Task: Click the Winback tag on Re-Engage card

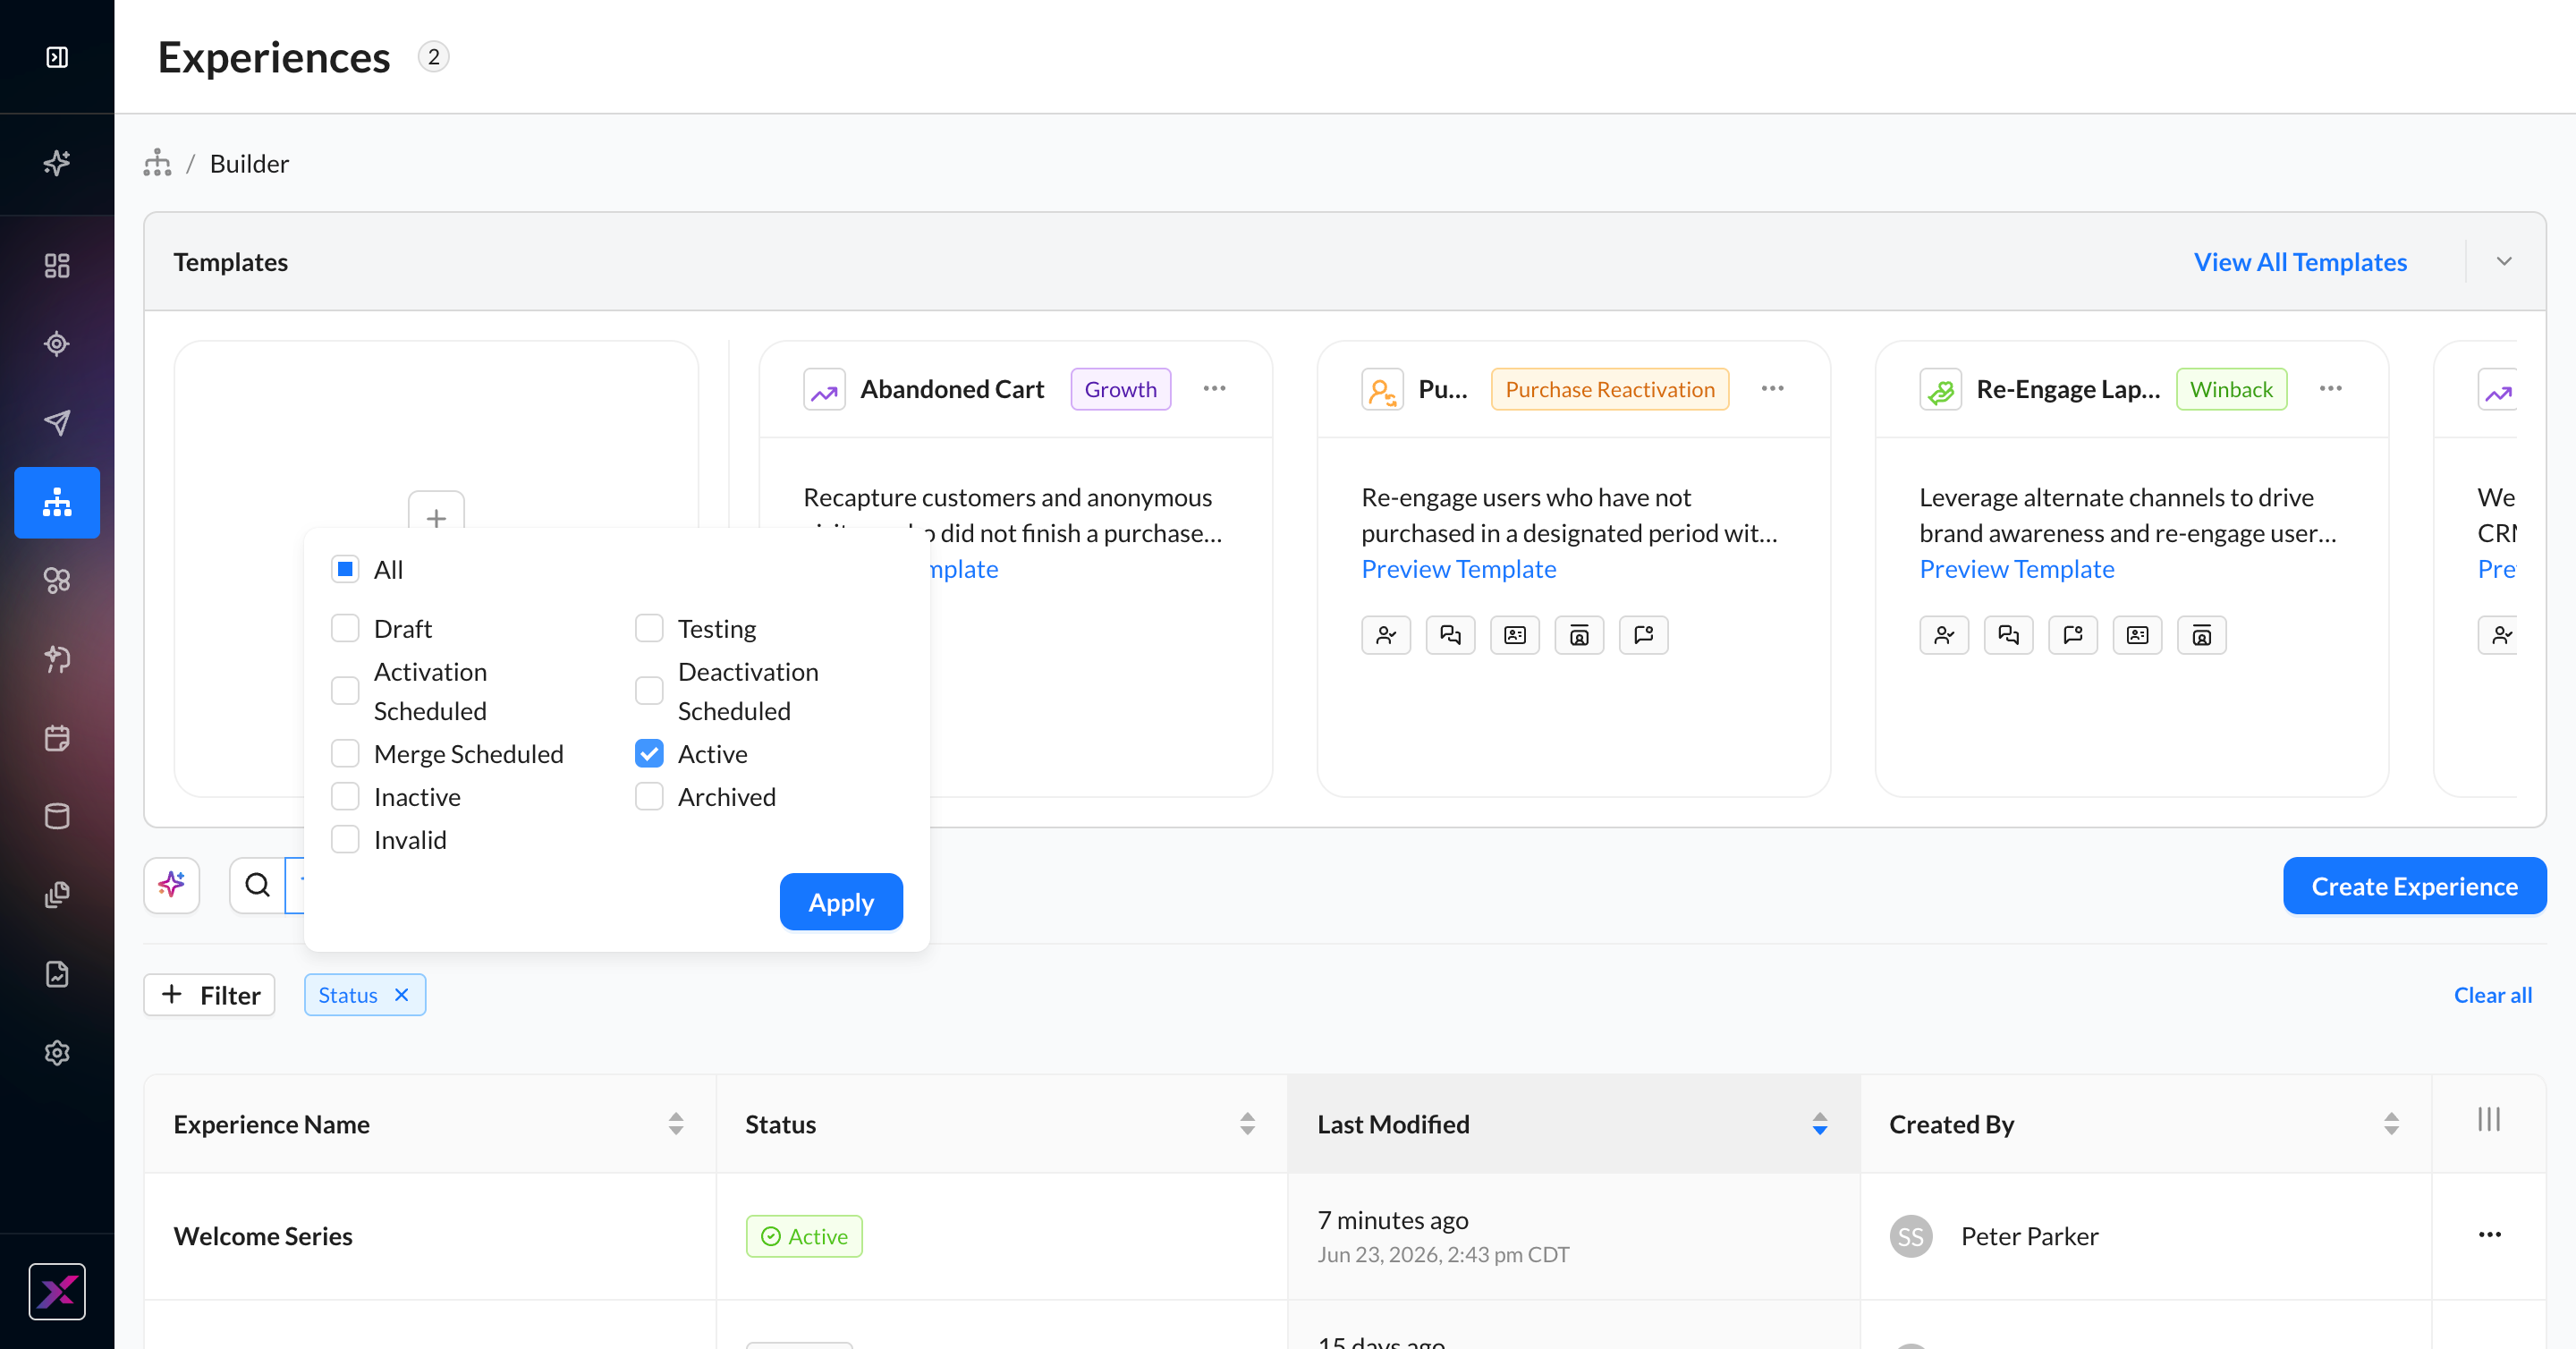Action: point(2231,389)
